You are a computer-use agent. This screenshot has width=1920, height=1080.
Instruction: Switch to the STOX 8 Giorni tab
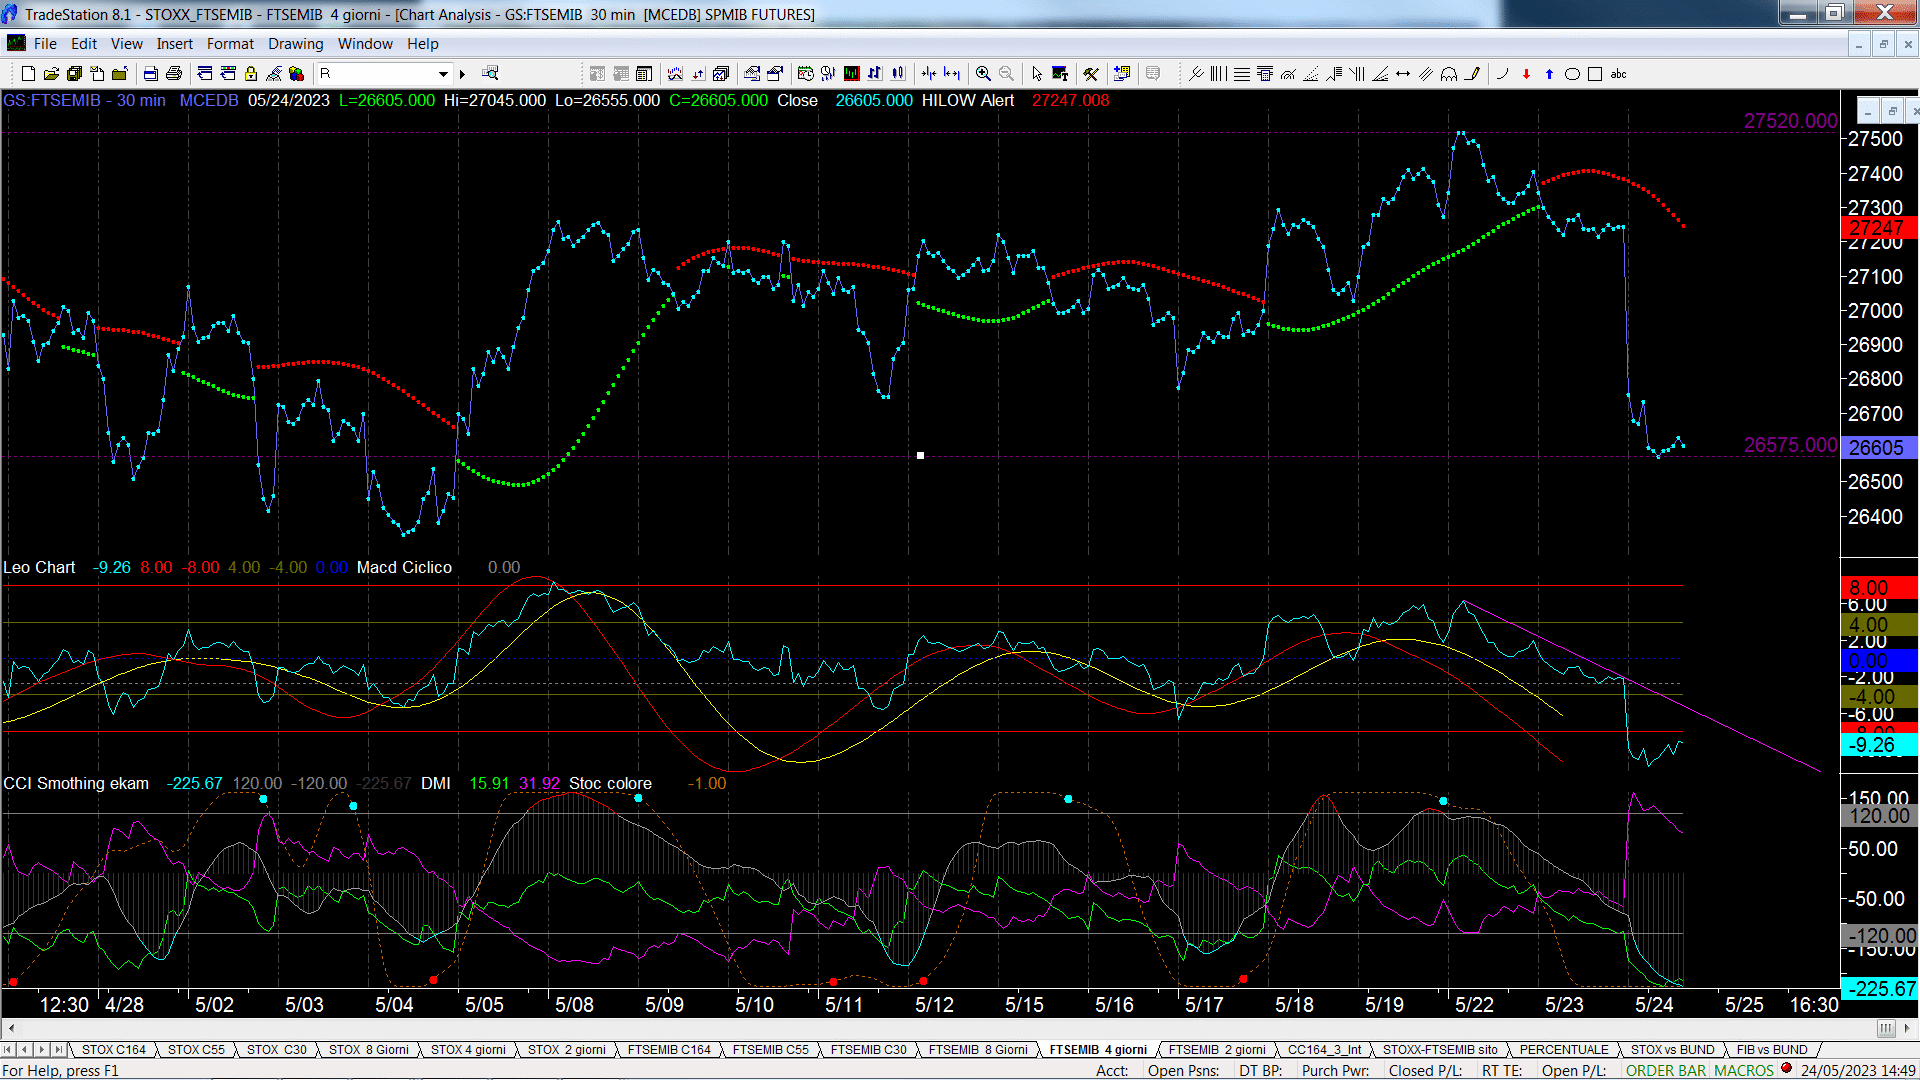click(369, 1050)
